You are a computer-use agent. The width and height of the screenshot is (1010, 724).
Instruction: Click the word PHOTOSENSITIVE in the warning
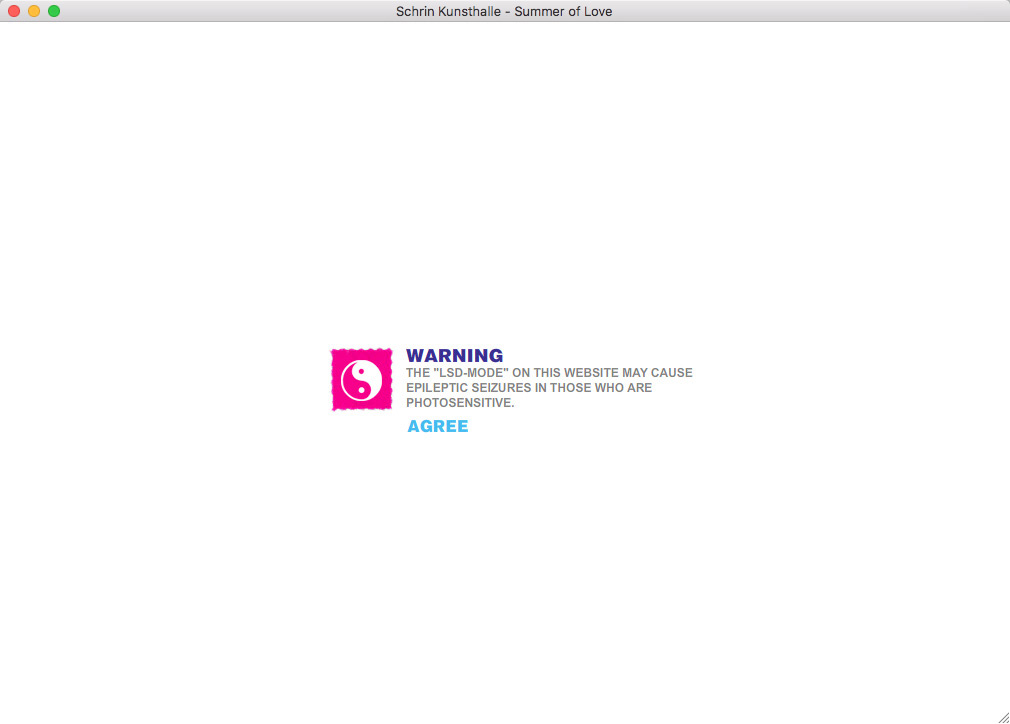[x=459, y=403]
